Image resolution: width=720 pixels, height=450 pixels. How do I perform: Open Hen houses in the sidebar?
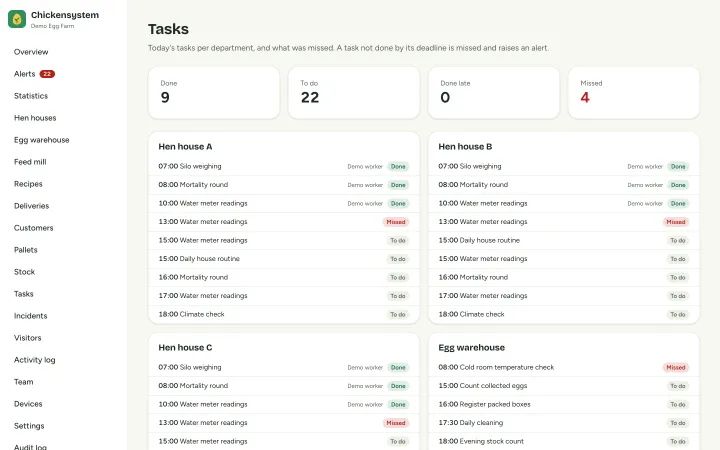click(35, 118)
